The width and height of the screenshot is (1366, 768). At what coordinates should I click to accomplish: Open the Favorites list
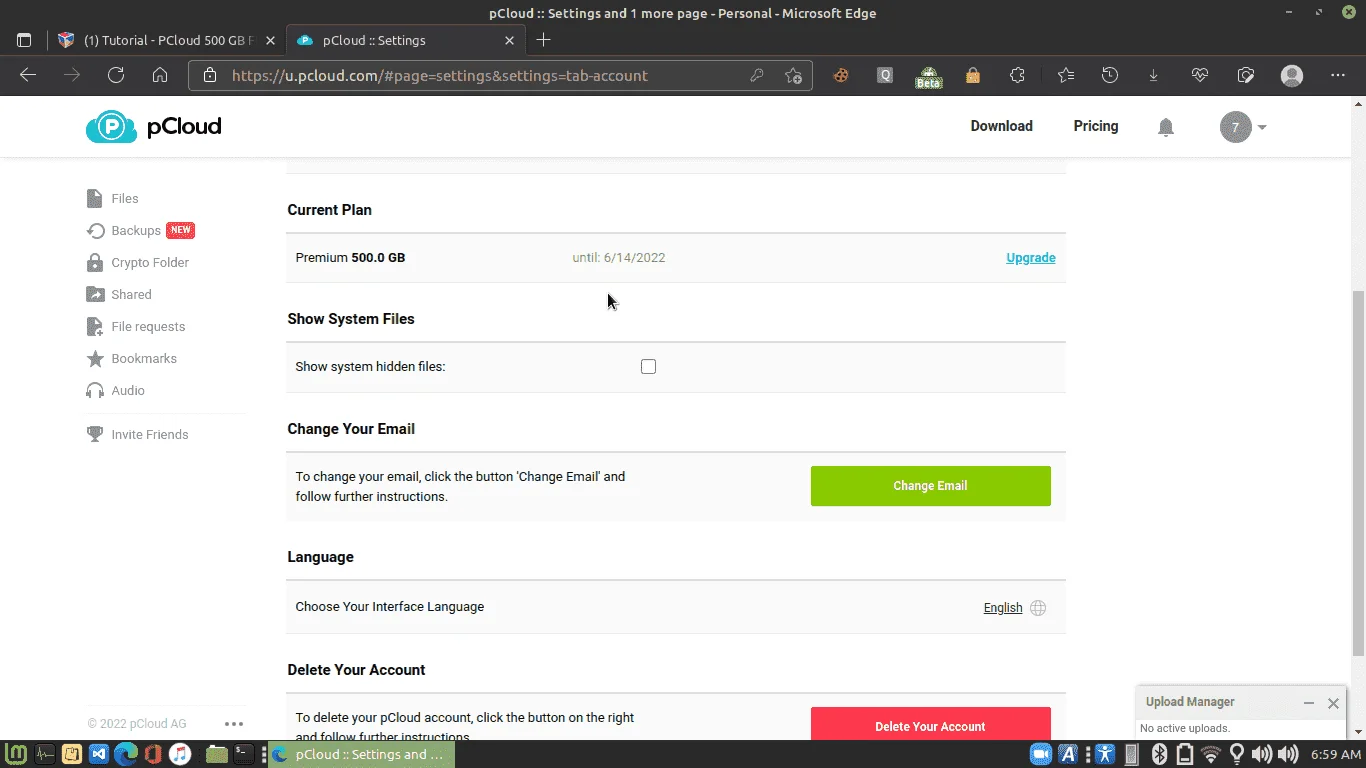[1066, 75]
